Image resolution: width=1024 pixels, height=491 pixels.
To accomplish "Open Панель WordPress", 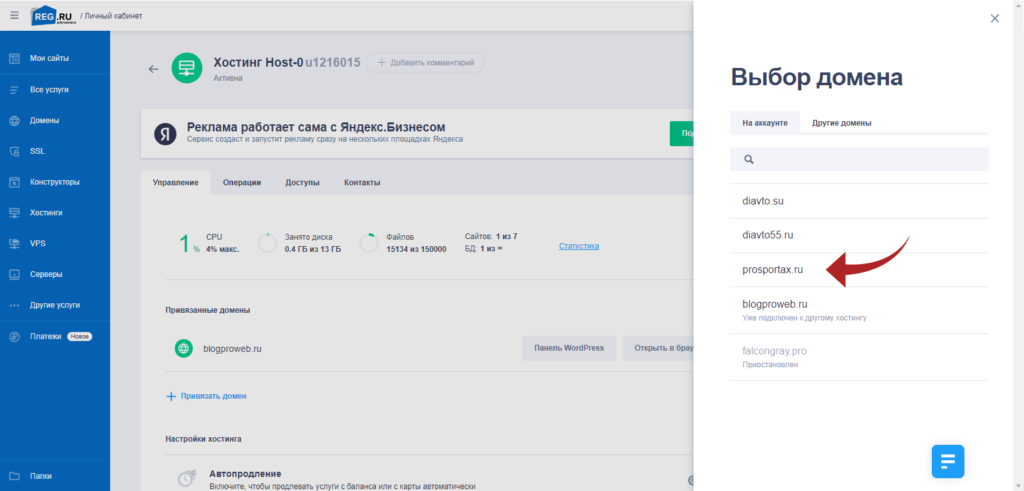I will coord(569,348).
